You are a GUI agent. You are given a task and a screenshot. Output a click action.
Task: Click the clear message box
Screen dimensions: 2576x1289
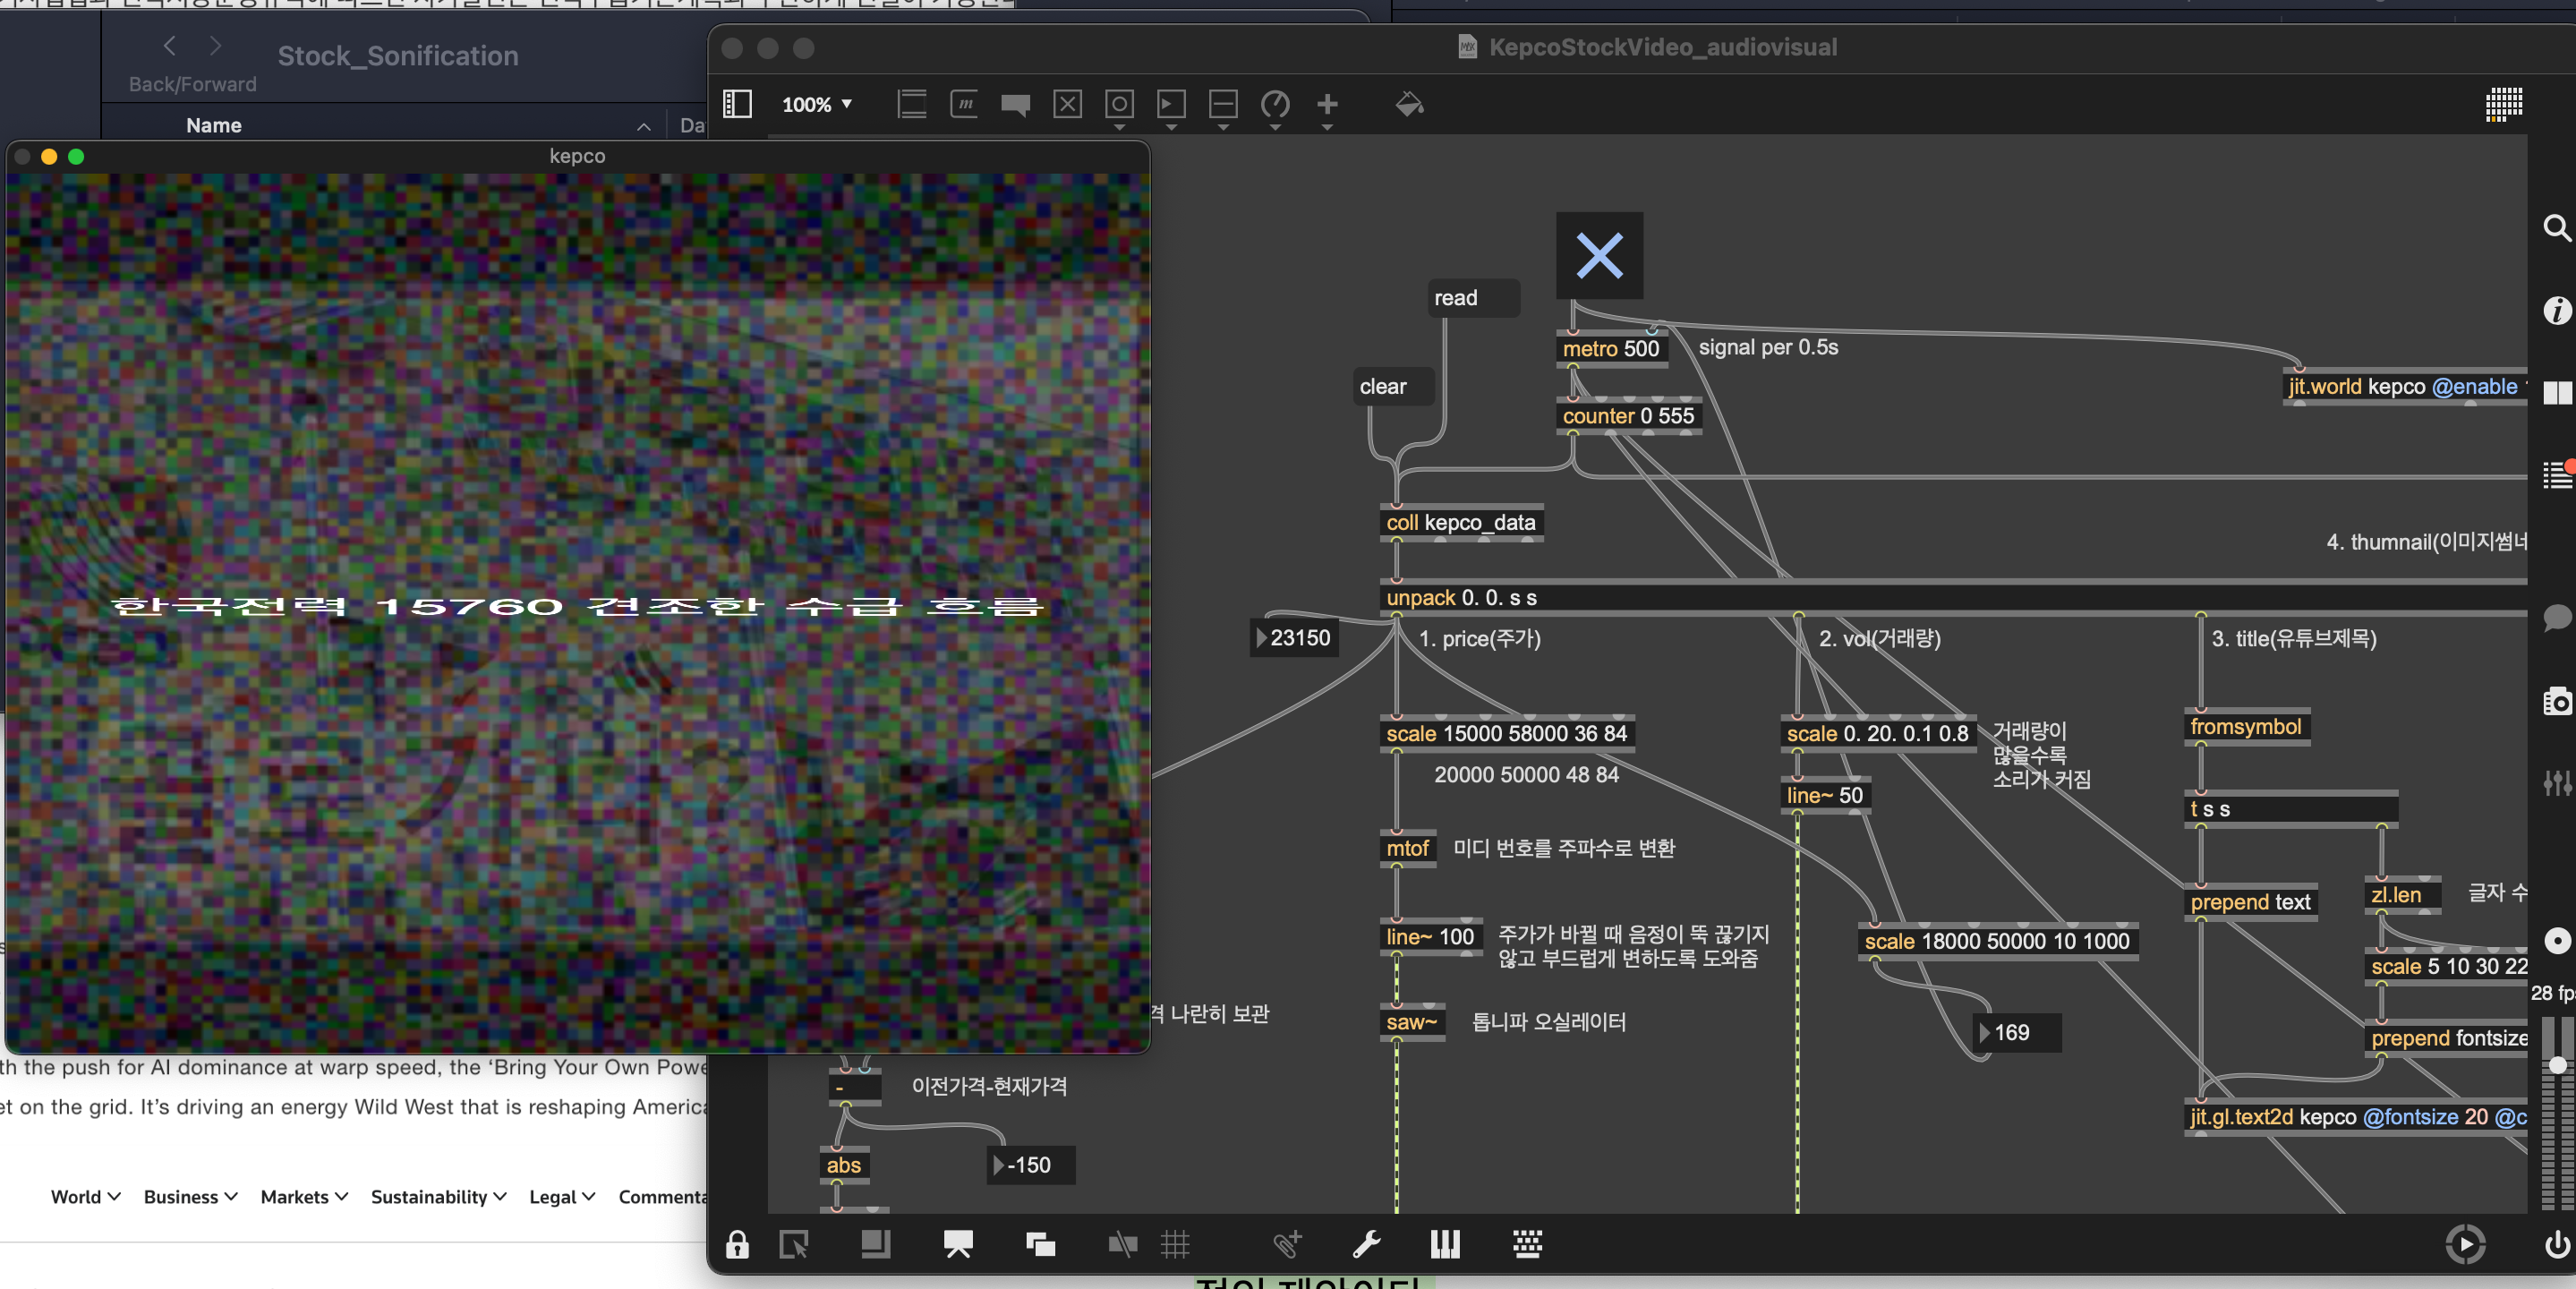coord(1391,386)
